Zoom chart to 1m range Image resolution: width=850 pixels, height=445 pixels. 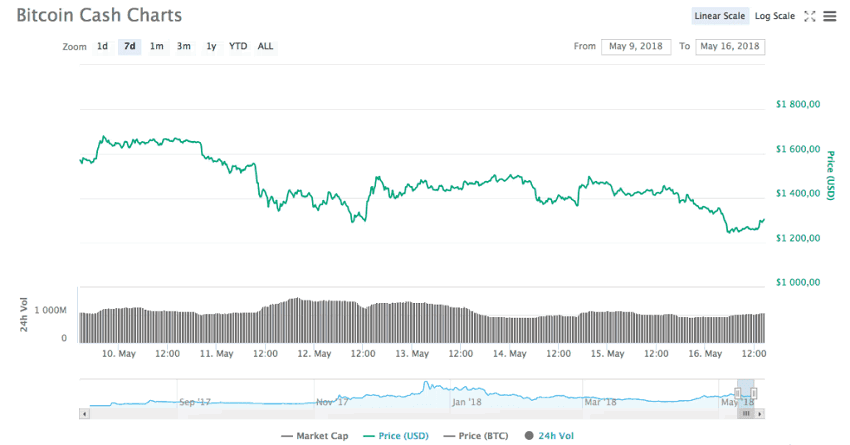[157, 46]
